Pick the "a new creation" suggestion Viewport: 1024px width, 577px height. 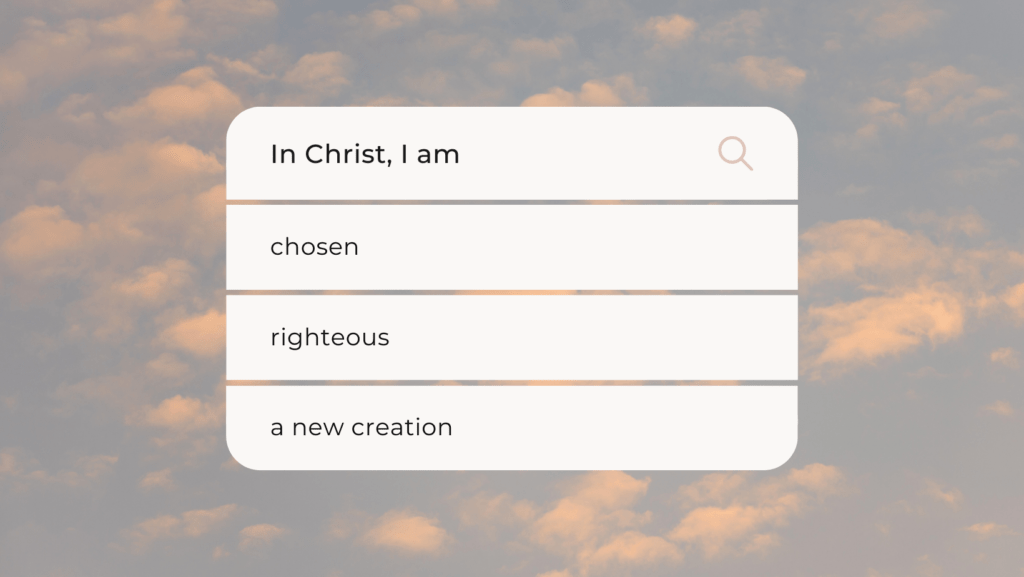pyautogui.click(x=512, y=428)
